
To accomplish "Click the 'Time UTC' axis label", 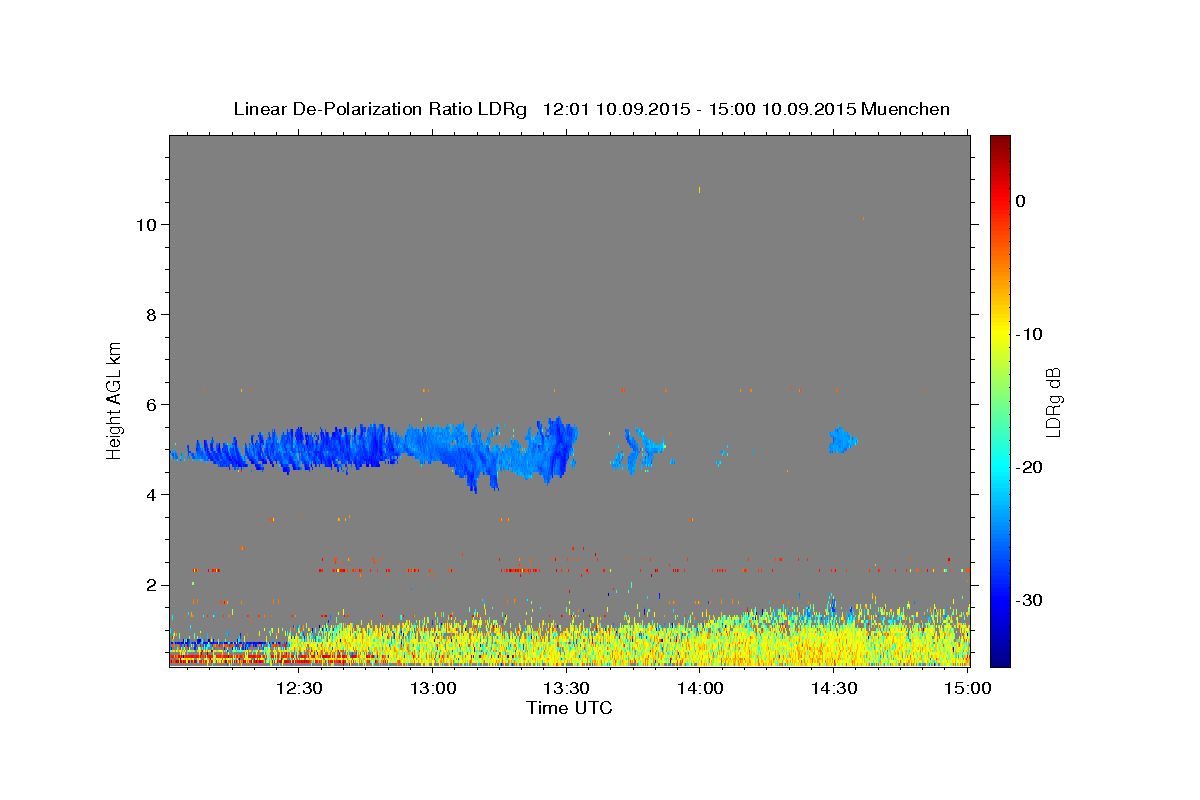I will tap(569, 708).
